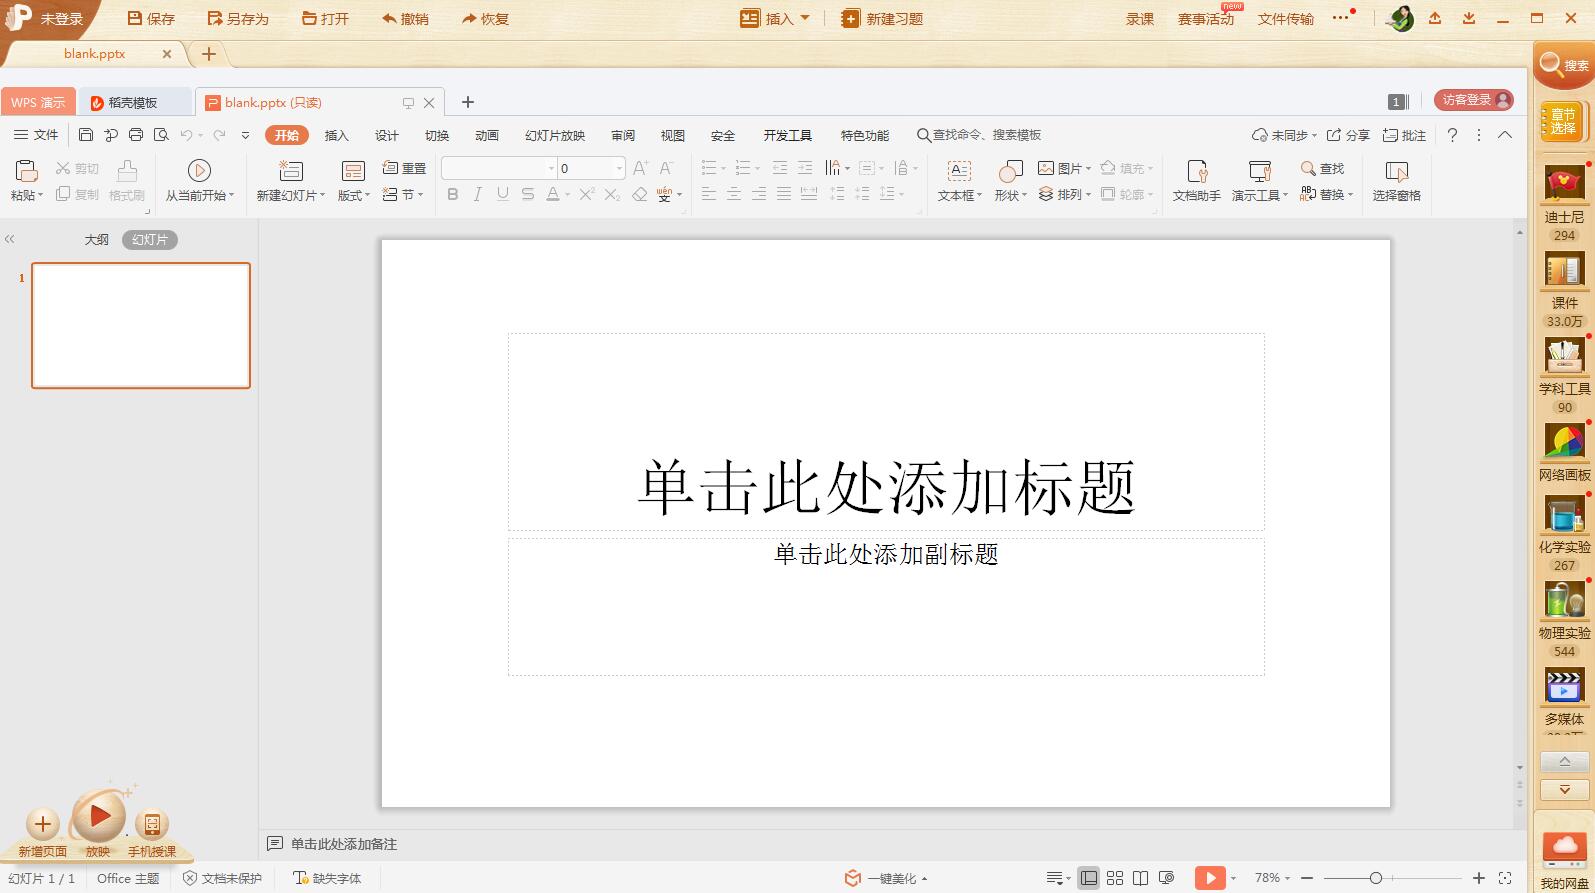Open the Layout (版式) dropdown
Image resolution: width=1595 pixels, height=893 pixels.
[x=354, y=195]
